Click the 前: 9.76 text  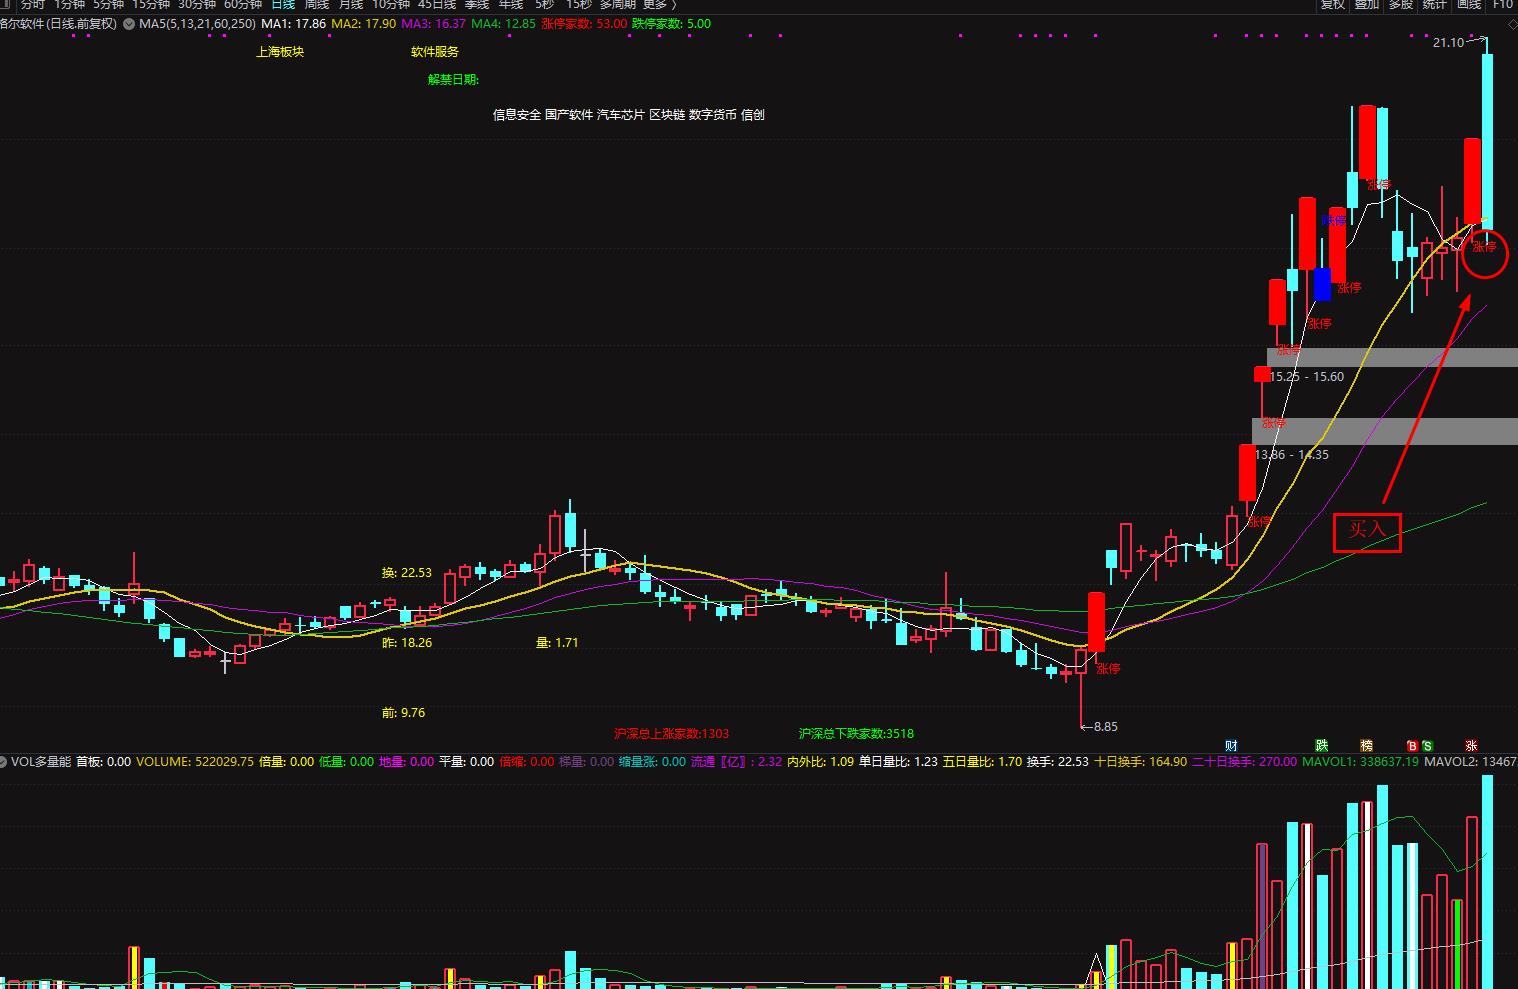[403, 713]
